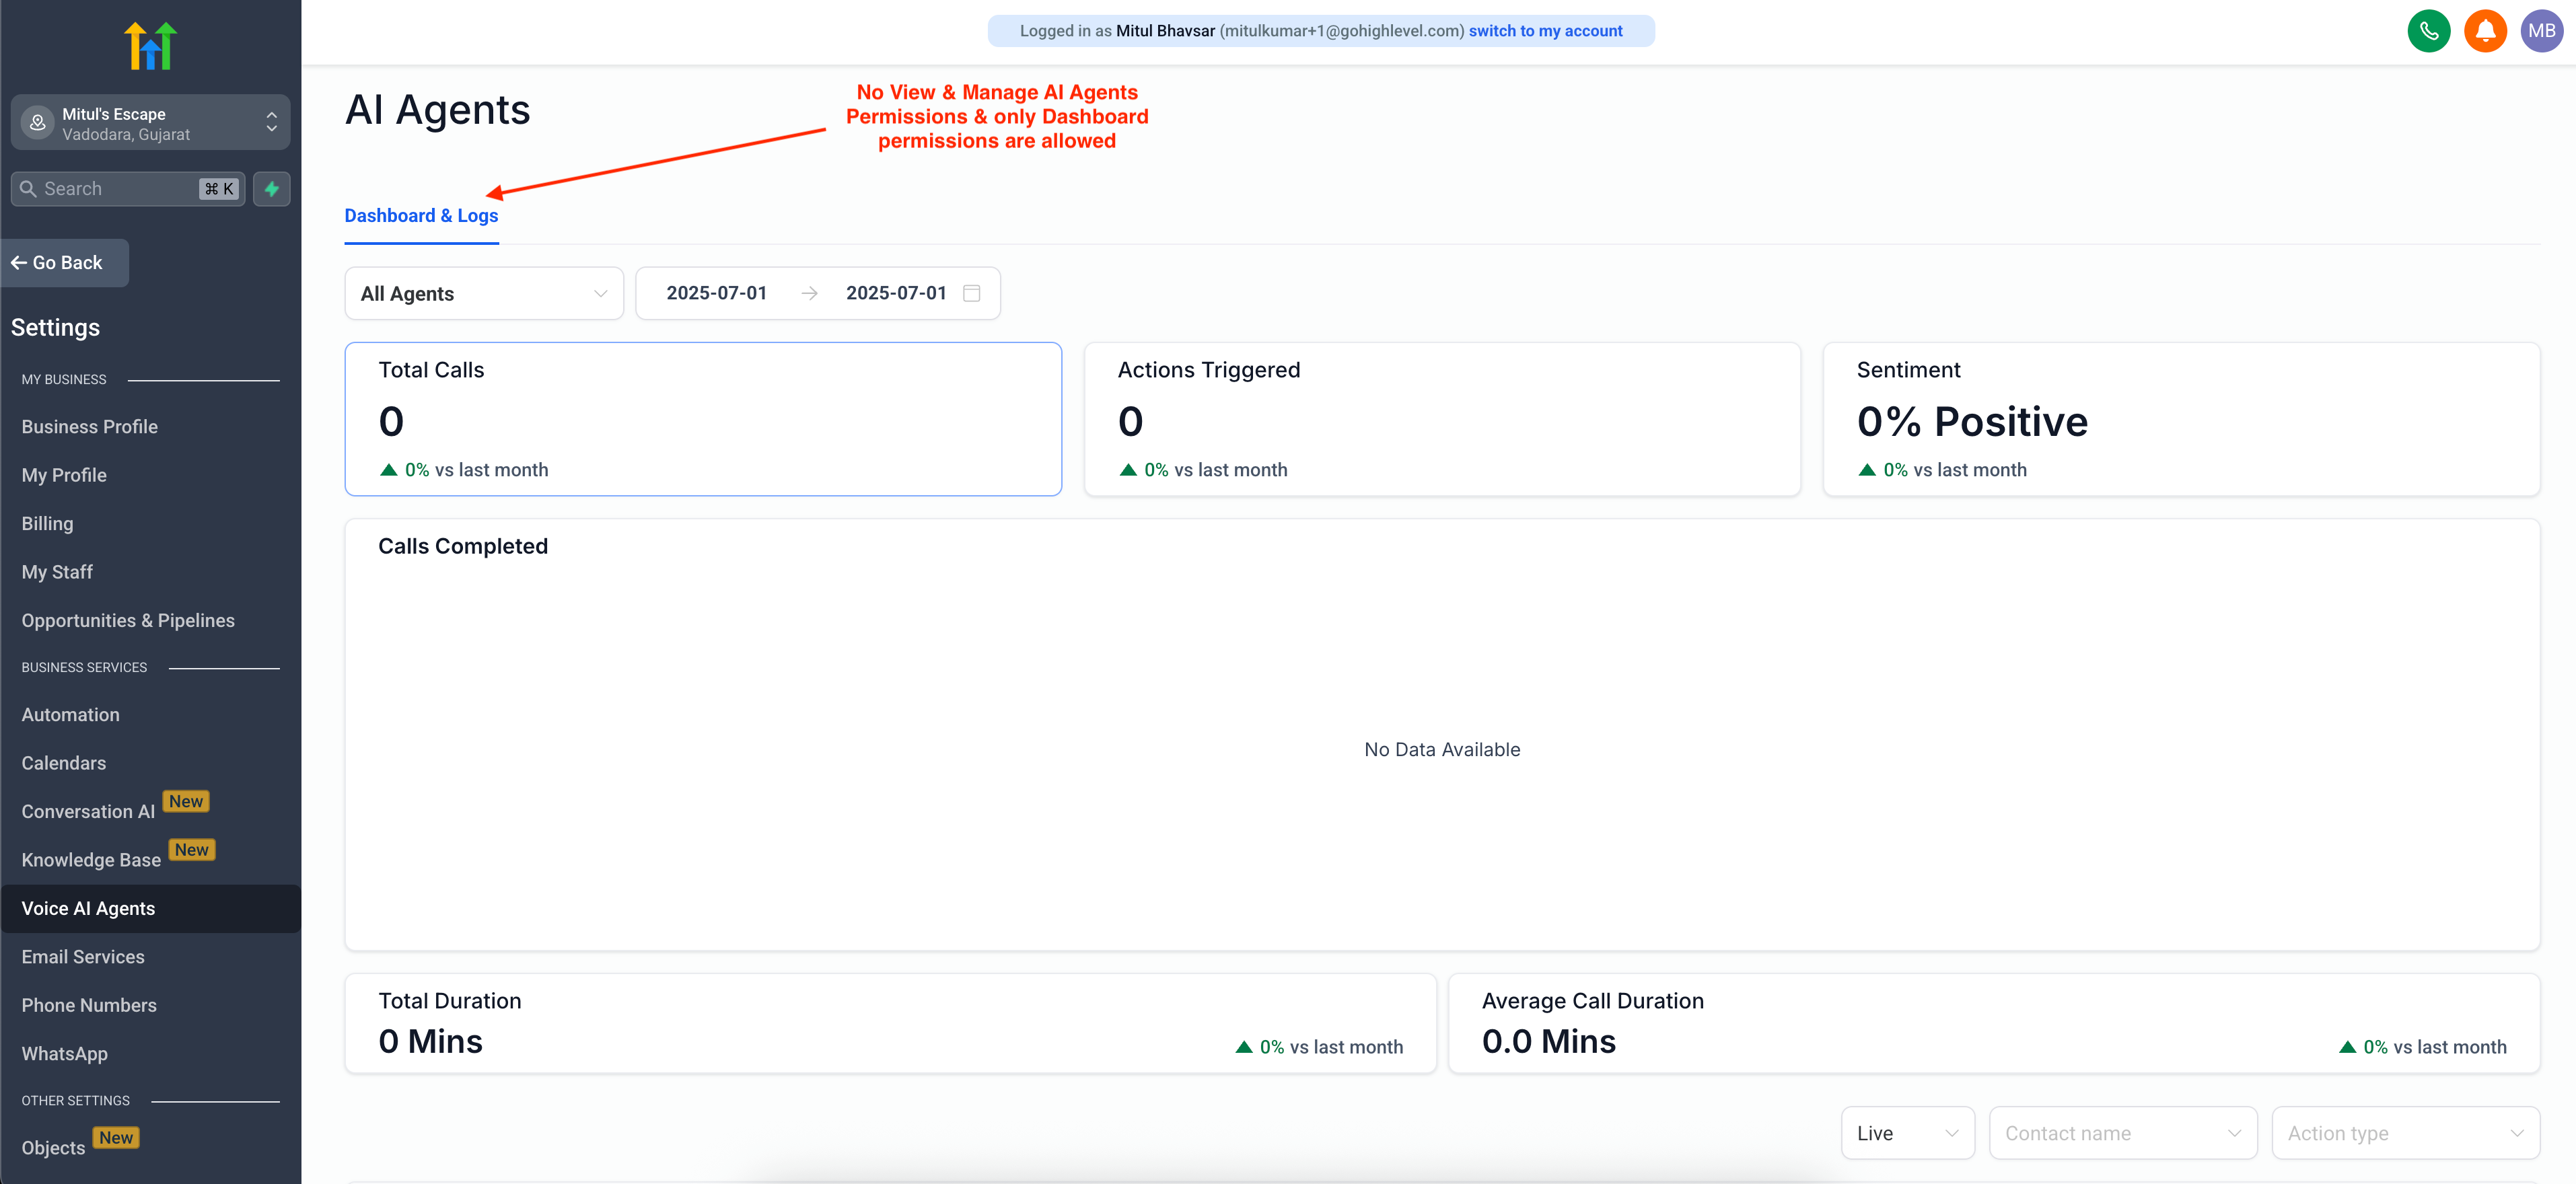
Task: Open the green phone icon
Action: [x=2429, y=30]
